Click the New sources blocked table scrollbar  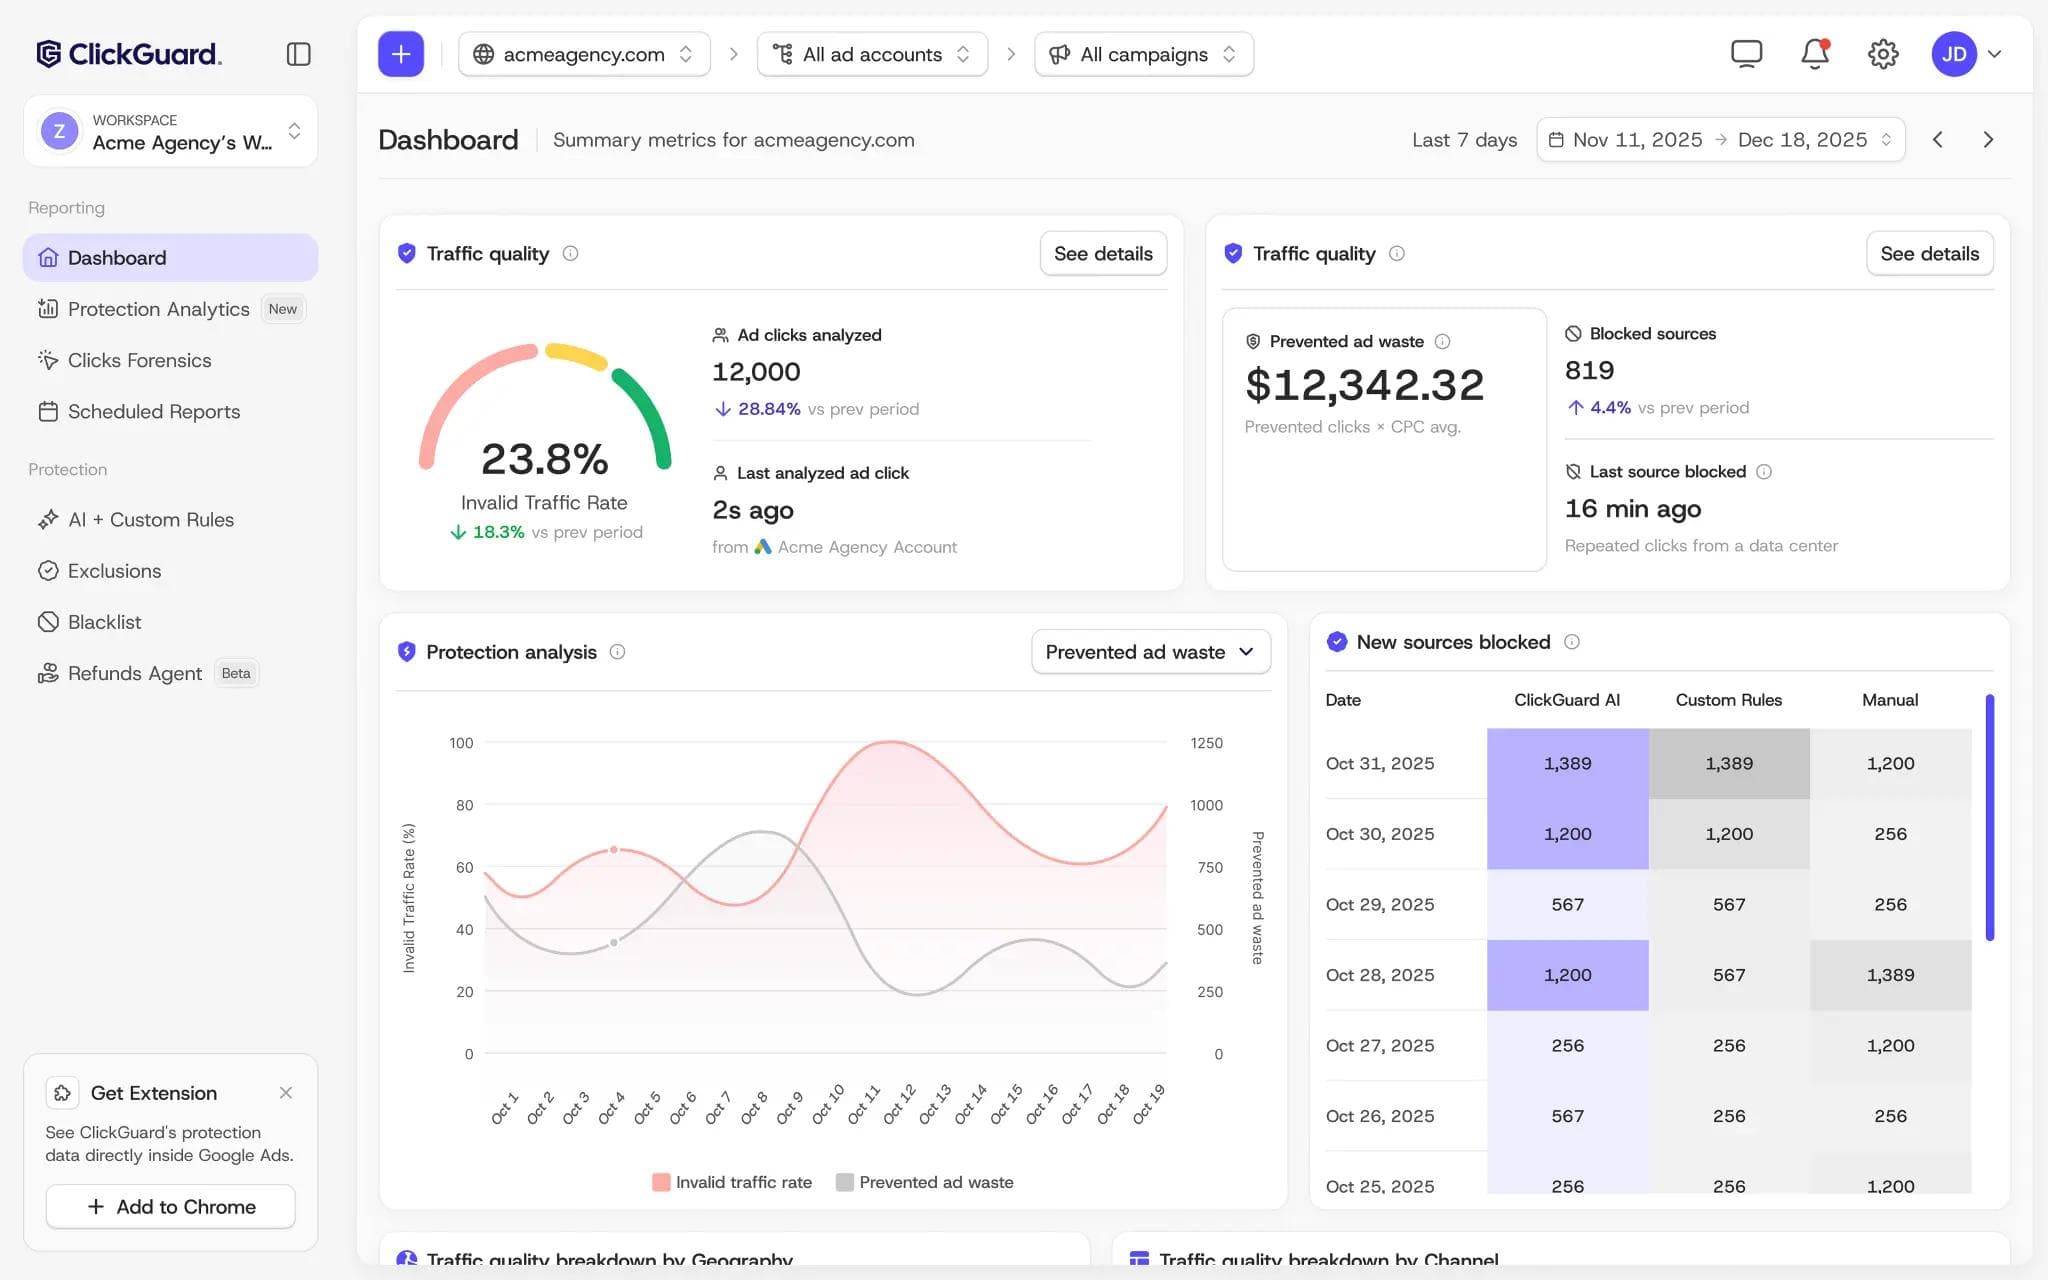point(1990,817)
